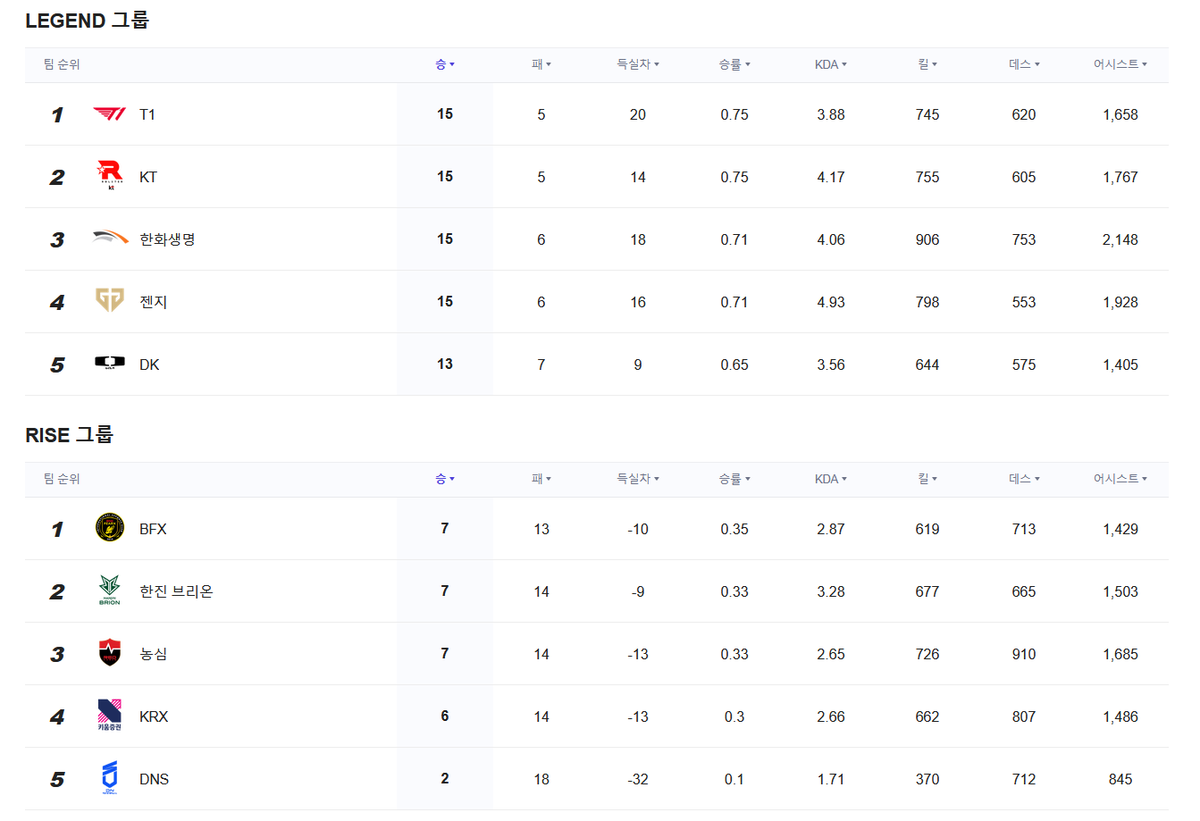Click the 젠지 team logo
This screenshot has height=821, width=1200.
tap(109, 301)
